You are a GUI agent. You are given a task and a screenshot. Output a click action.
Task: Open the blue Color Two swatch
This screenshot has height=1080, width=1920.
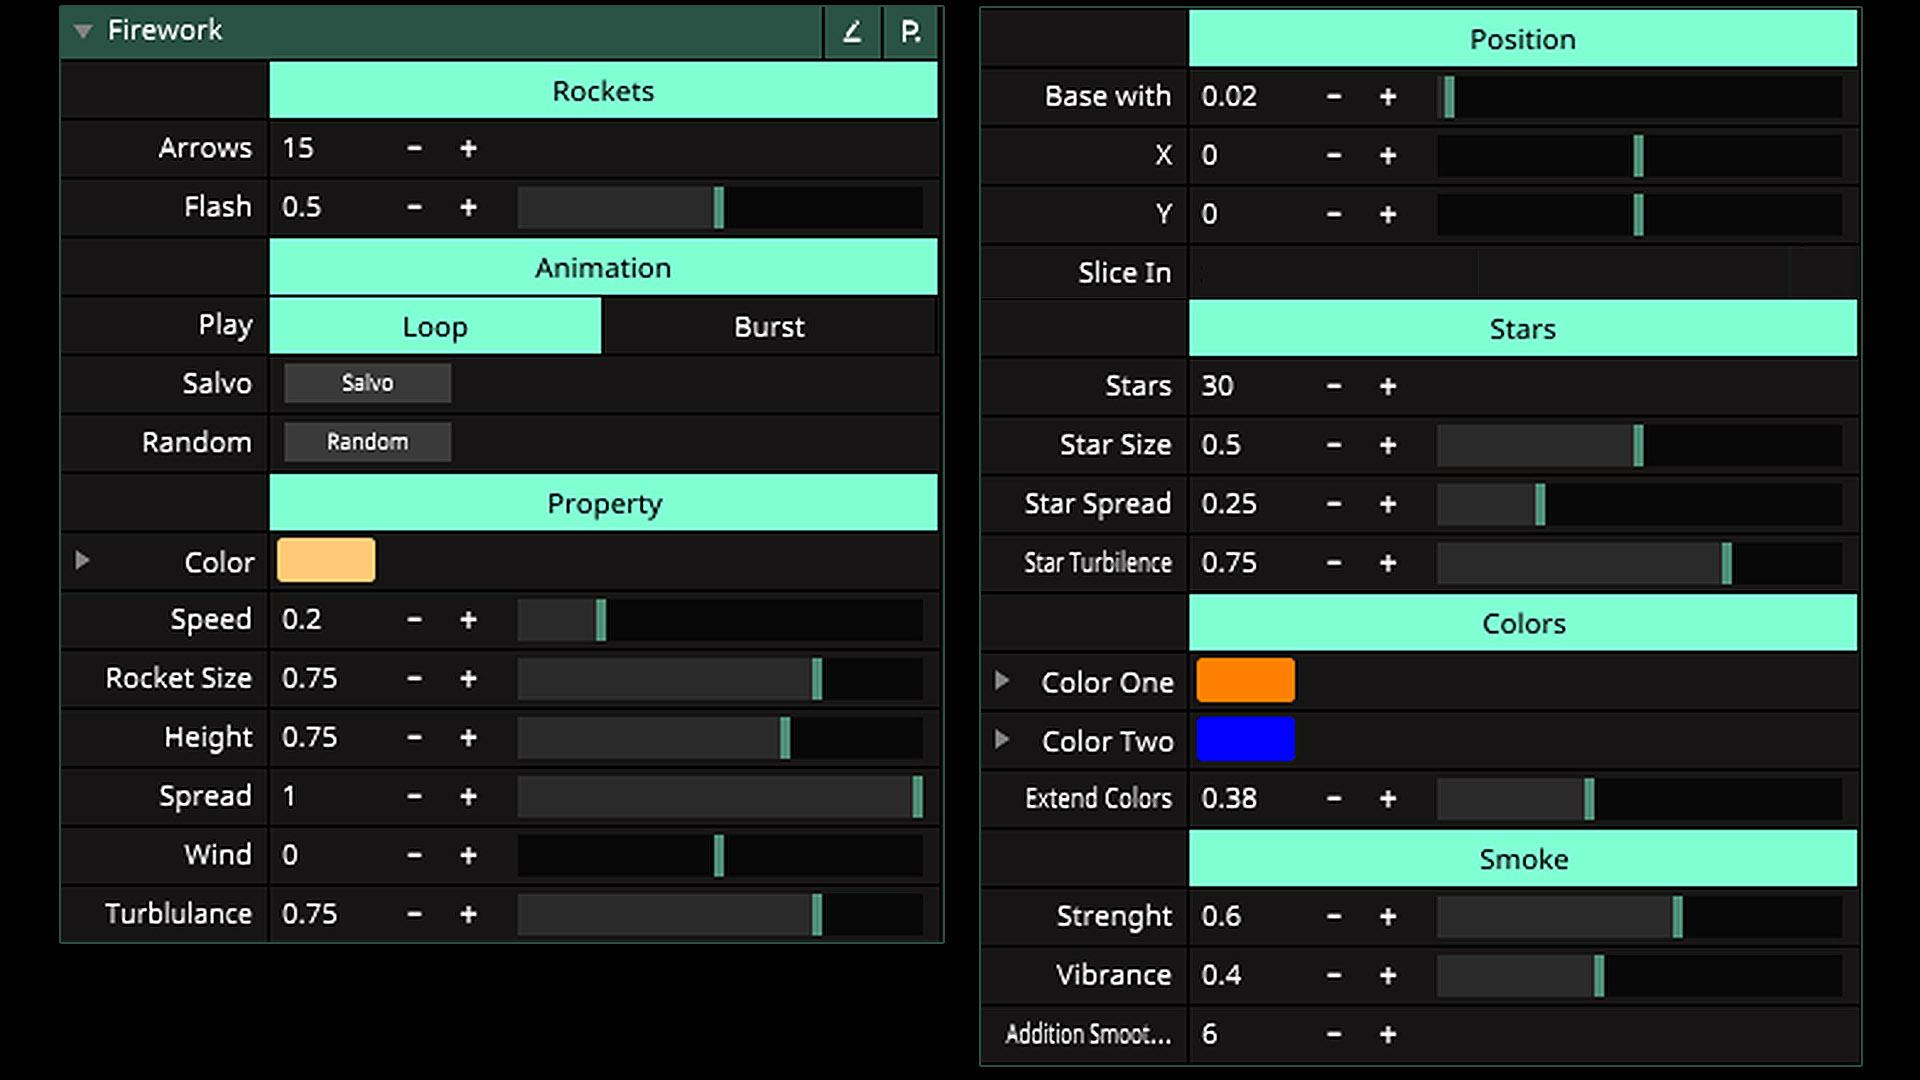[x=1245, y=740]
